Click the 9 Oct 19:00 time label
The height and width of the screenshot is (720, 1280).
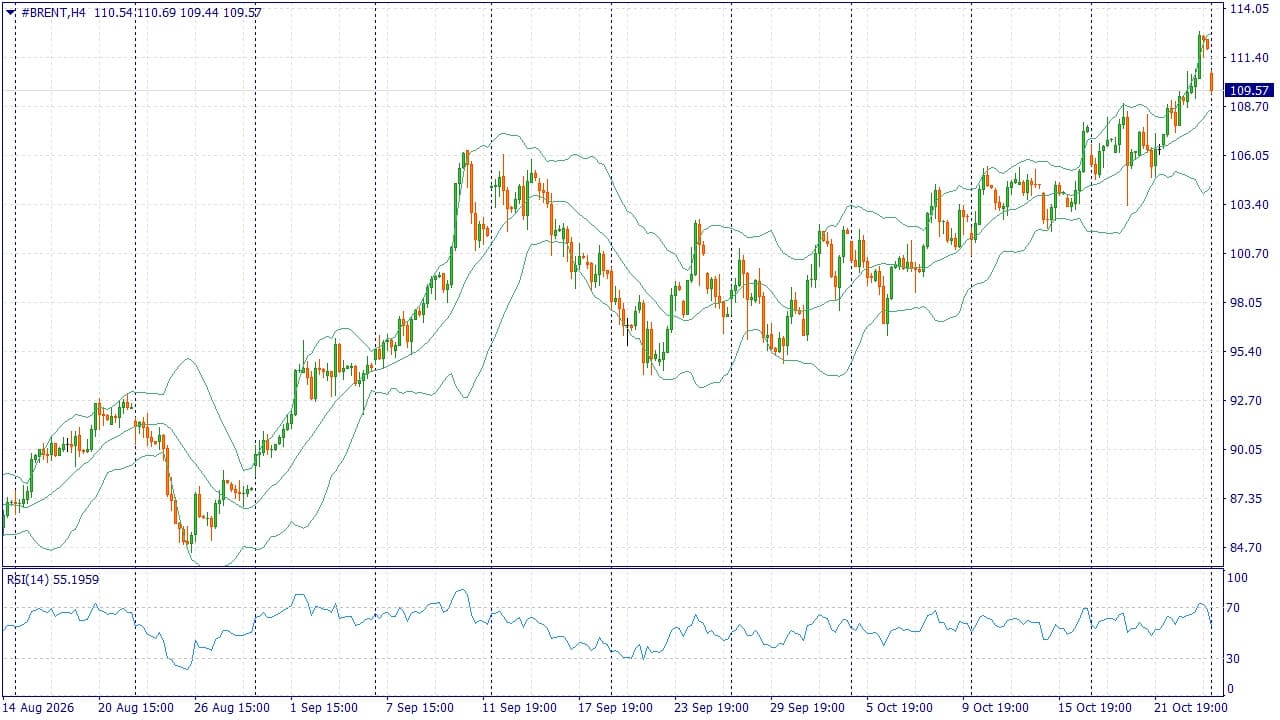[x=995, y=707]
